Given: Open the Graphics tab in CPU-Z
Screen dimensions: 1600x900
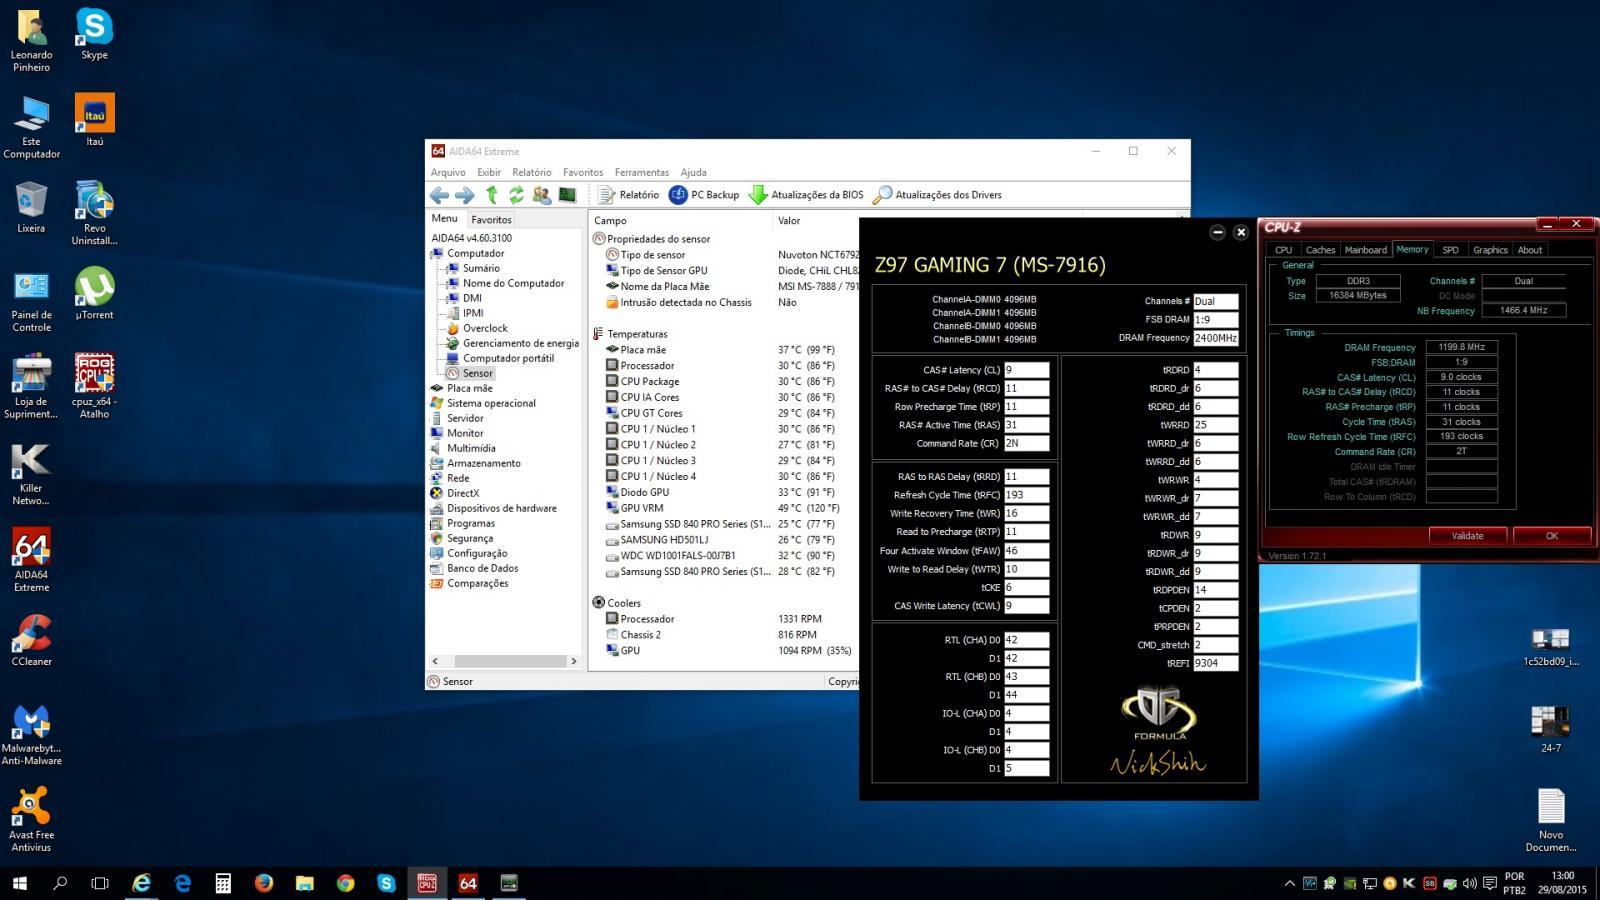Looking at the screenshot, I should click(1490, 250).
